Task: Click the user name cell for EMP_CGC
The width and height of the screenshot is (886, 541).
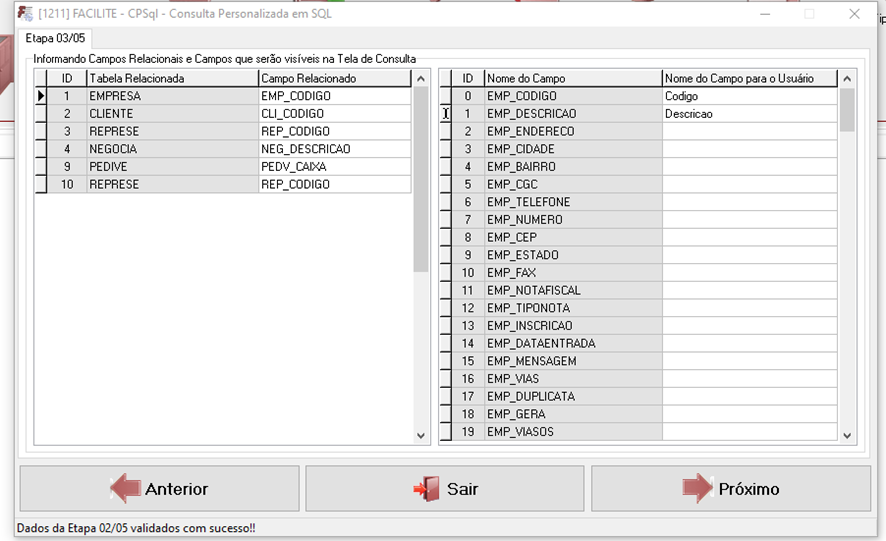Action: 749,184
